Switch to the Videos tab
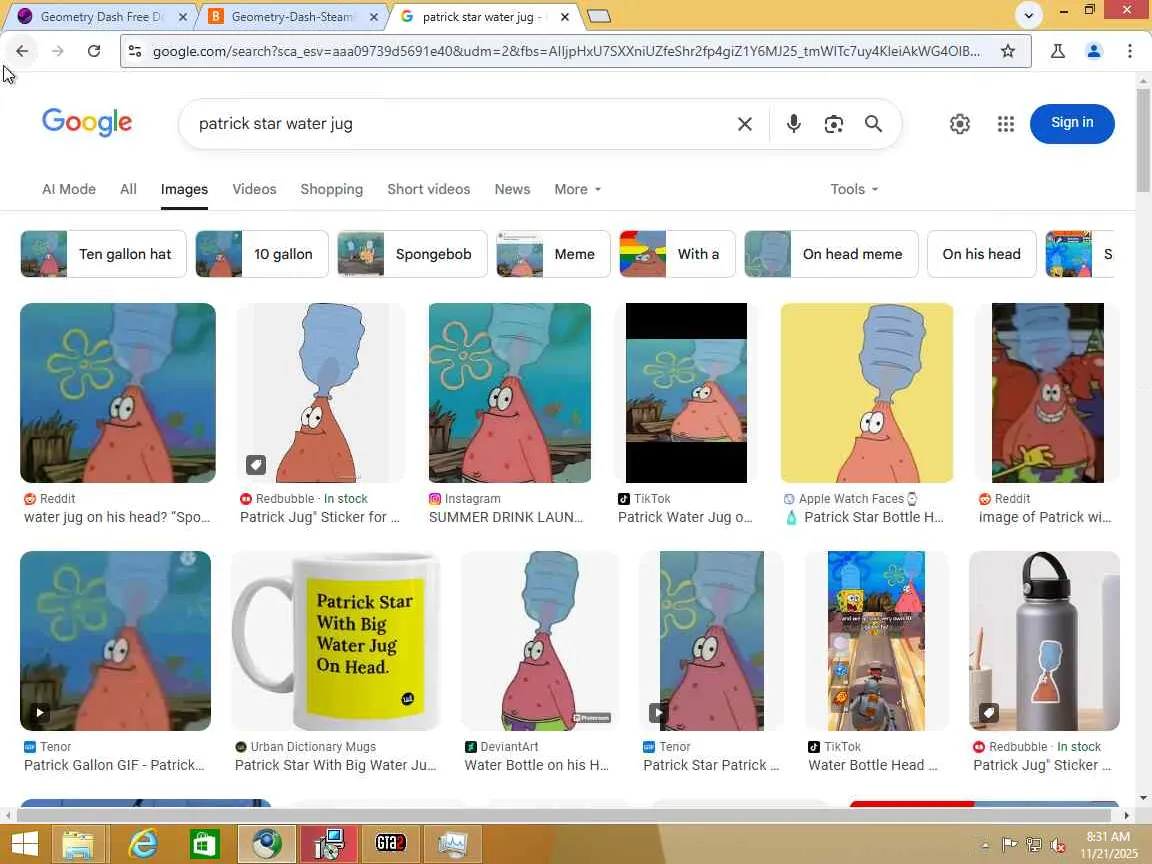Viewport: 1152px width, 864px height. 254,189
